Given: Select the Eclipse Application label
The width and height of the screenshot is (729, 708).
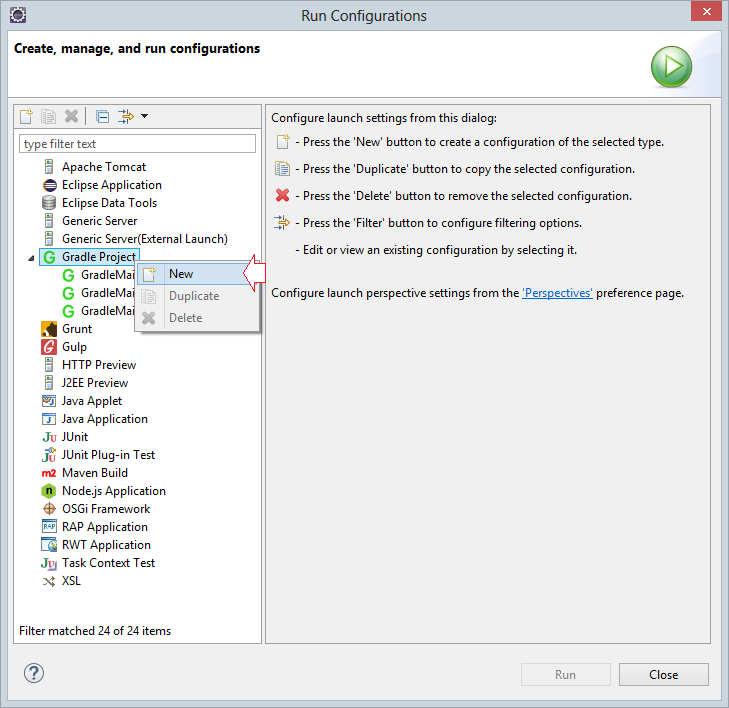Looking at the screenshot, I should [x=112, y=185].
